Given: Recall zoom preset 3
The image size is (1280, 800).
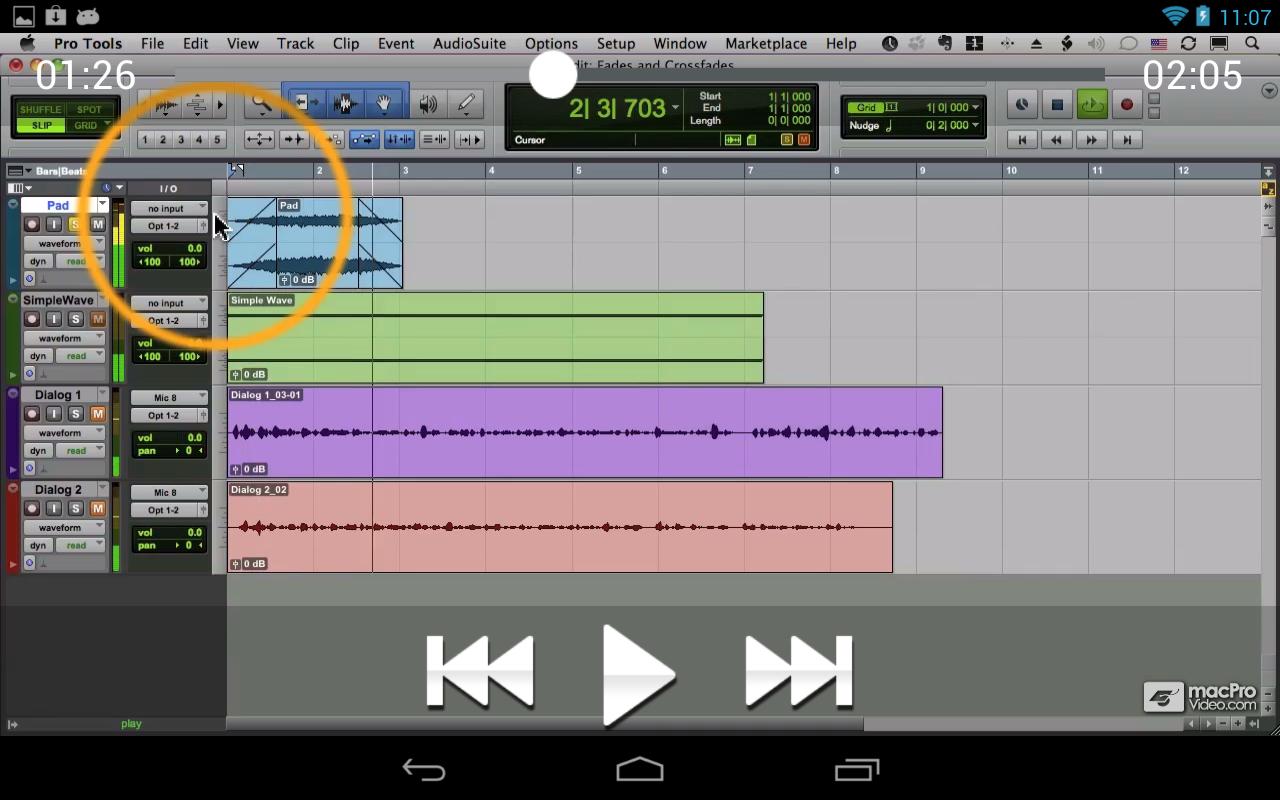Looking at the screenshot, I should 181,139.
